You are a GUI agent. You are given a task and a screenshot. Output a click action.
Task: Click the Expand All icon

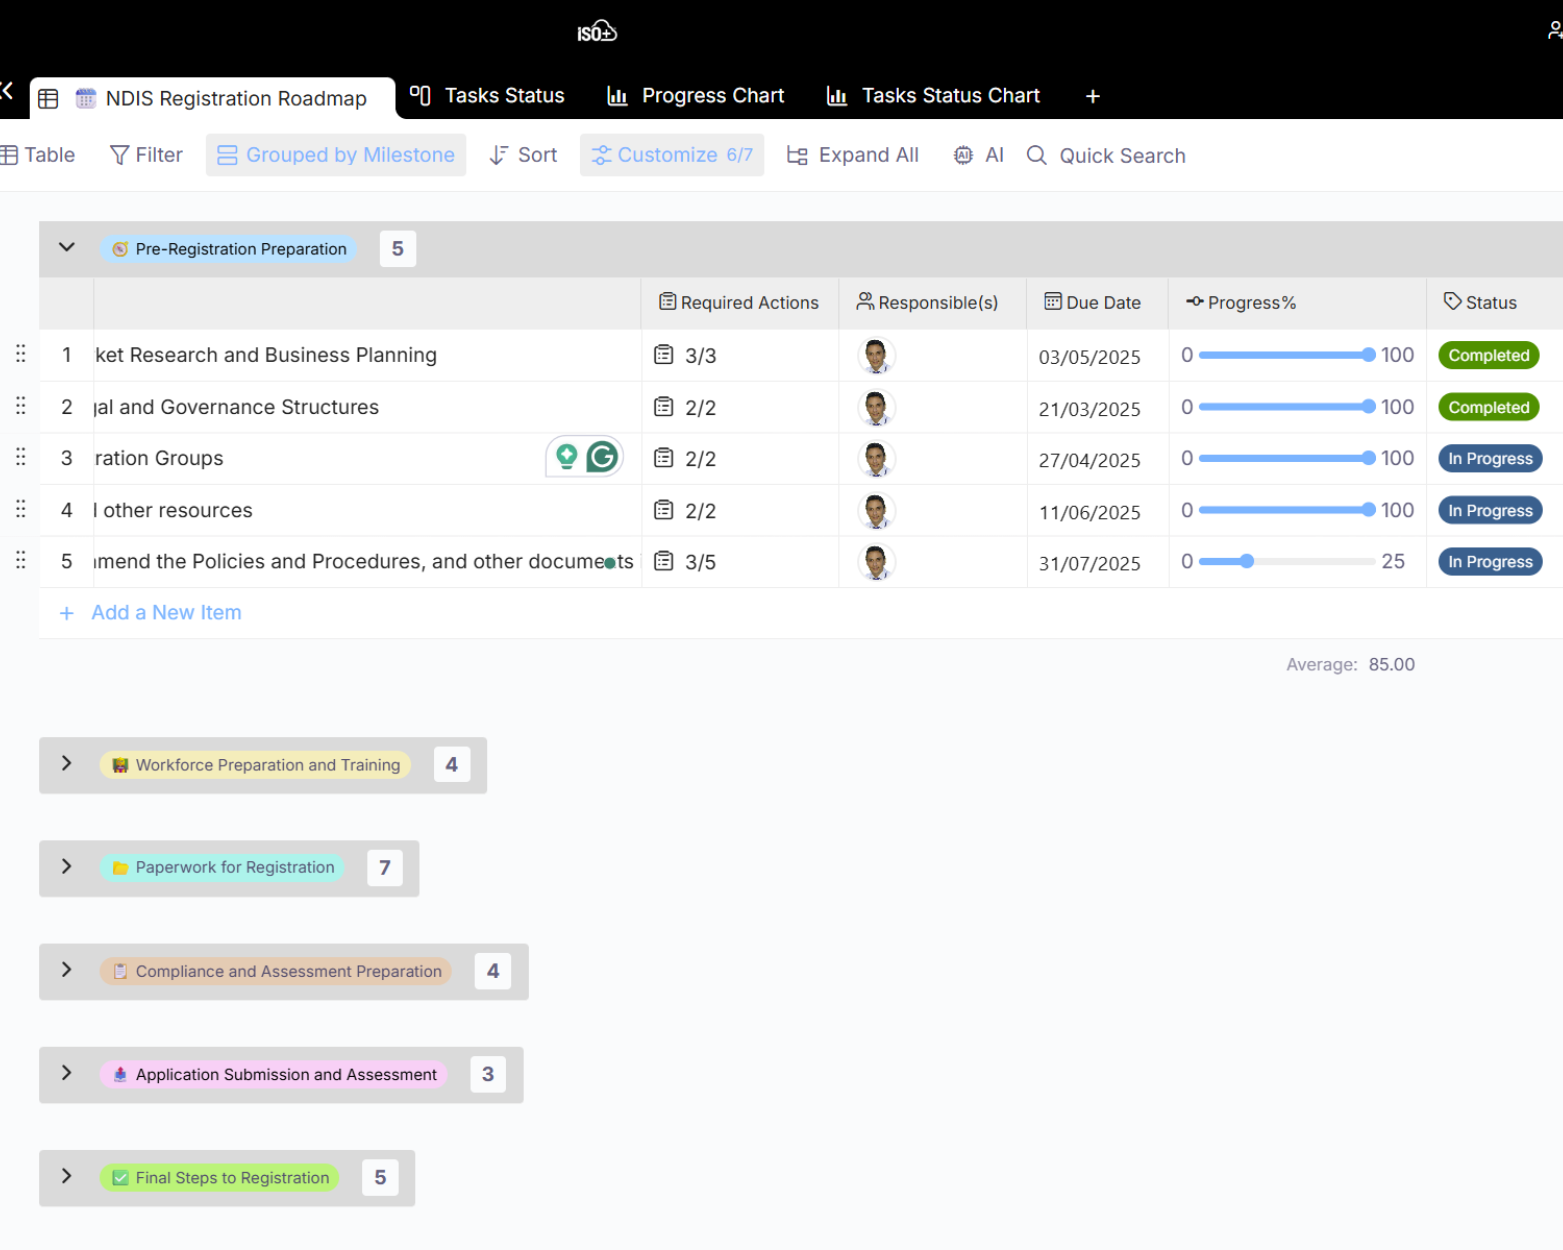797,155
